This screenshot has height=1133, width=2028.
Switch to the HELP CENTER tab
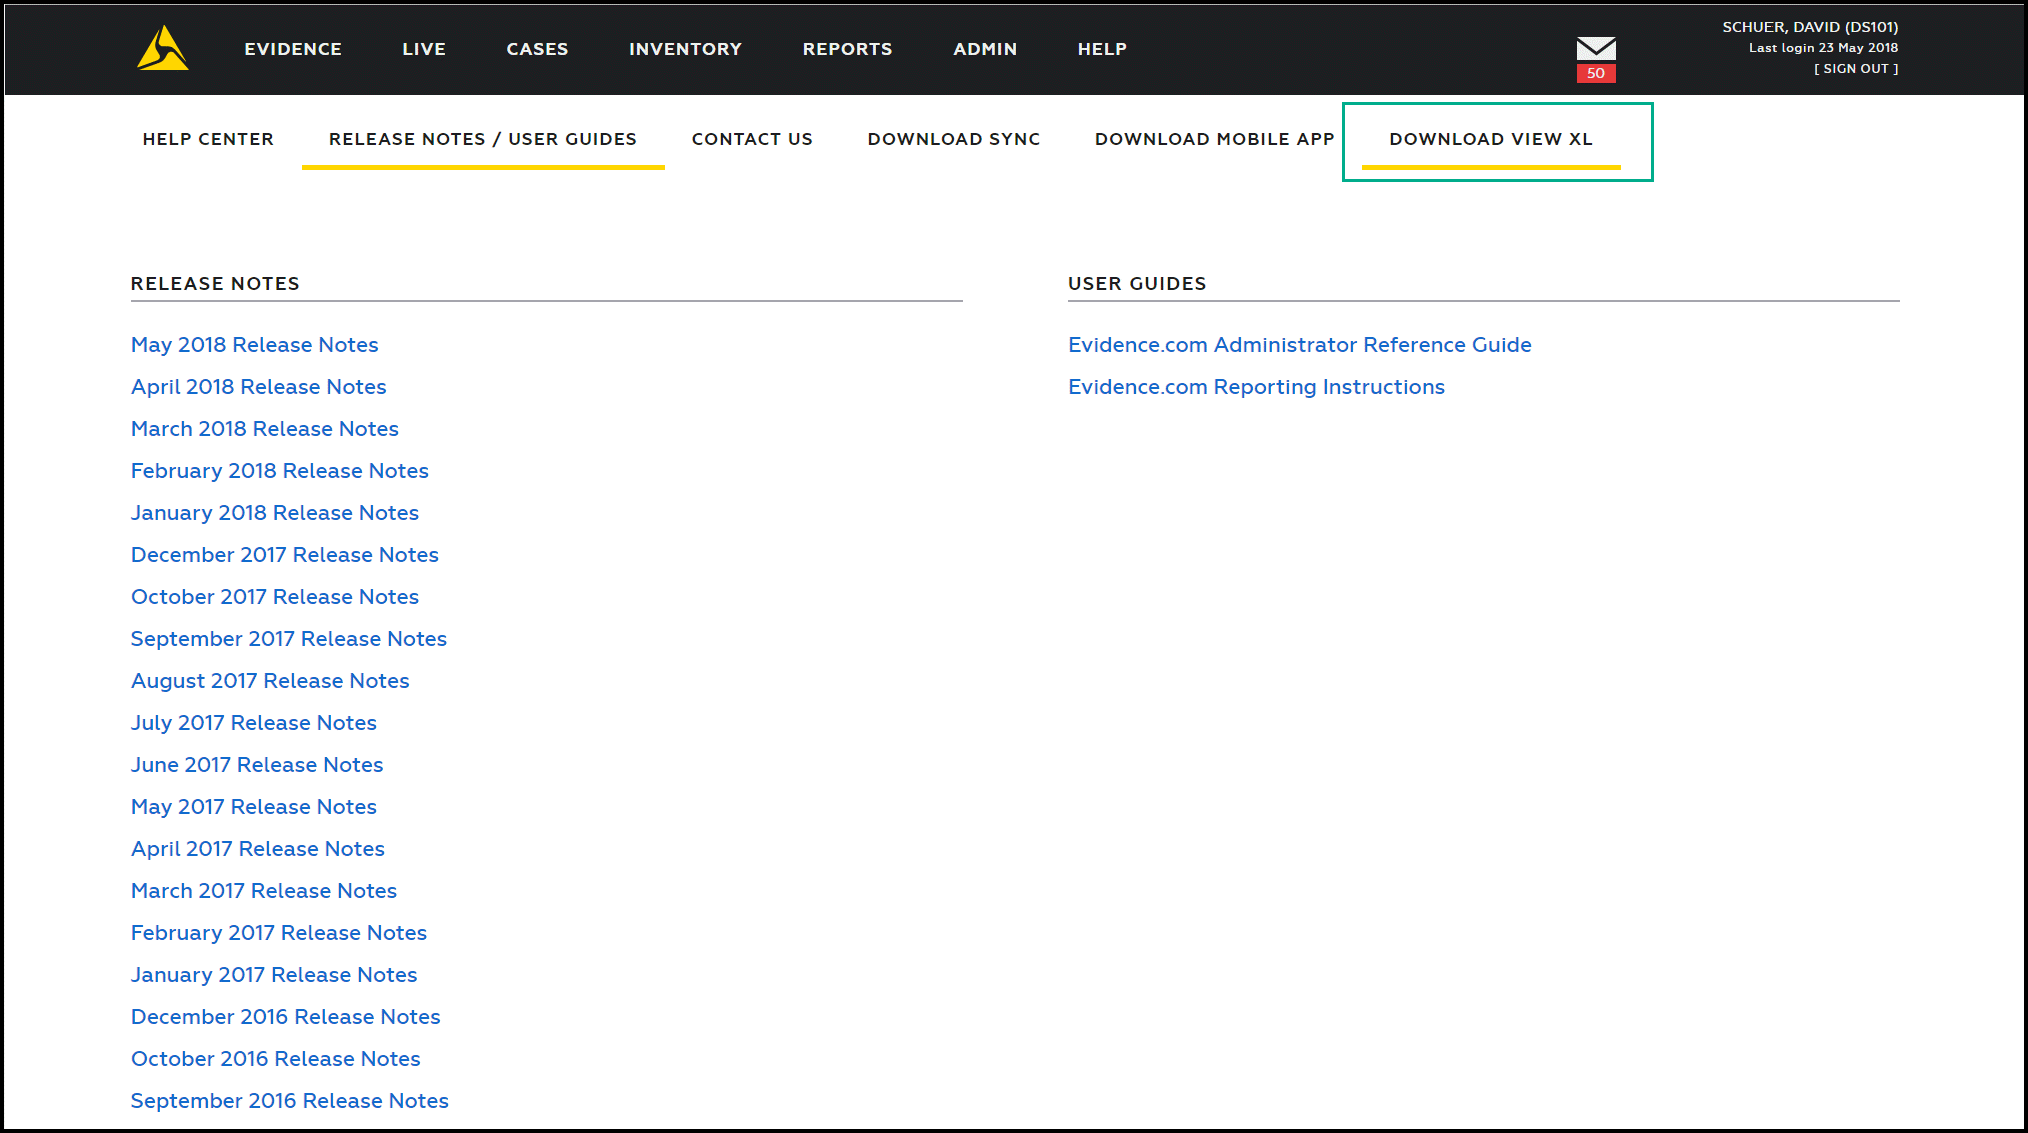coord(208,139)
